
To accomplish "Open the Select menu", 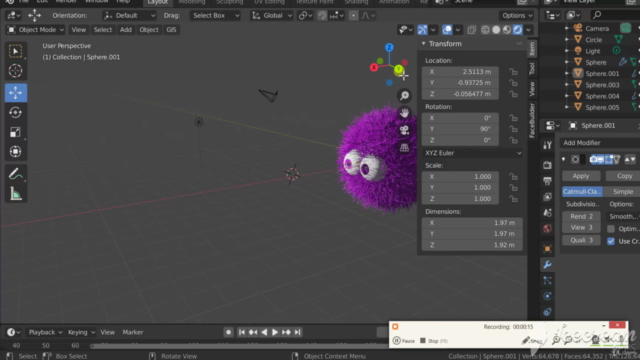I will tap(102, 29).
